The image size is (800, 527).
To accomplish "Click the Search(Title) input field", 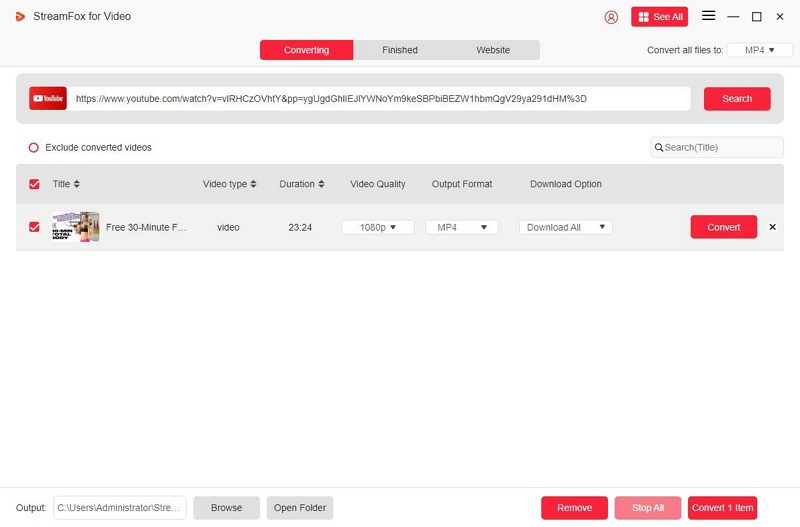I will 720,147.
